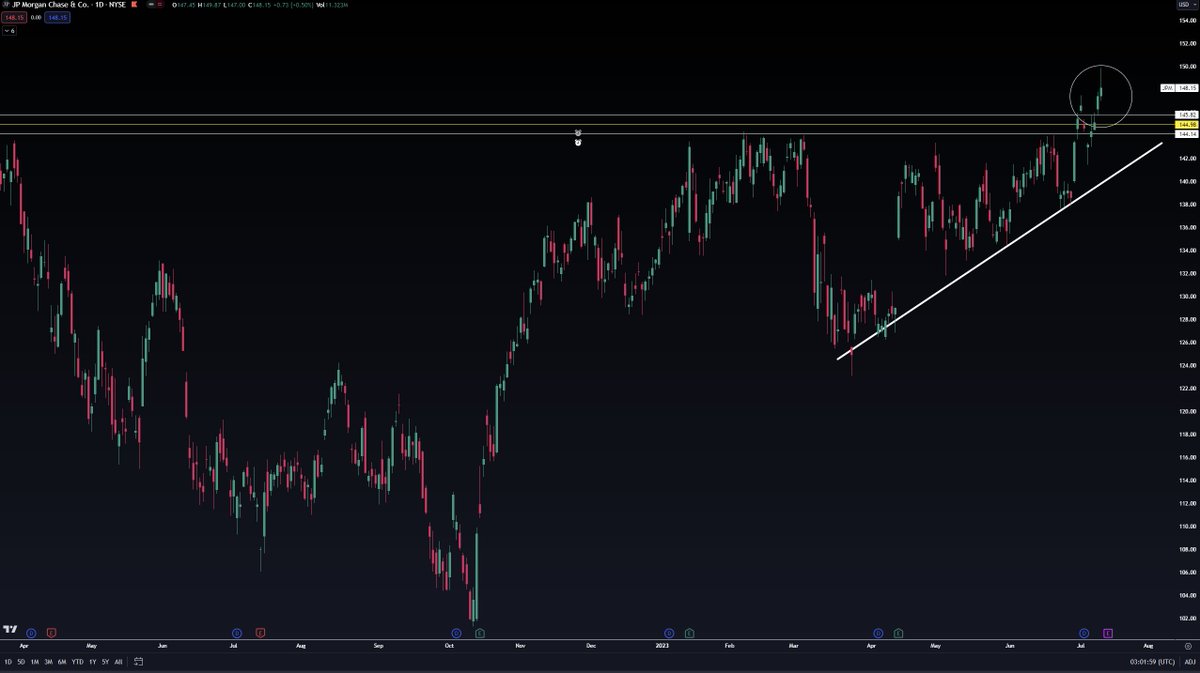Click the dividend marker near April 2022

tap(31, 633)
